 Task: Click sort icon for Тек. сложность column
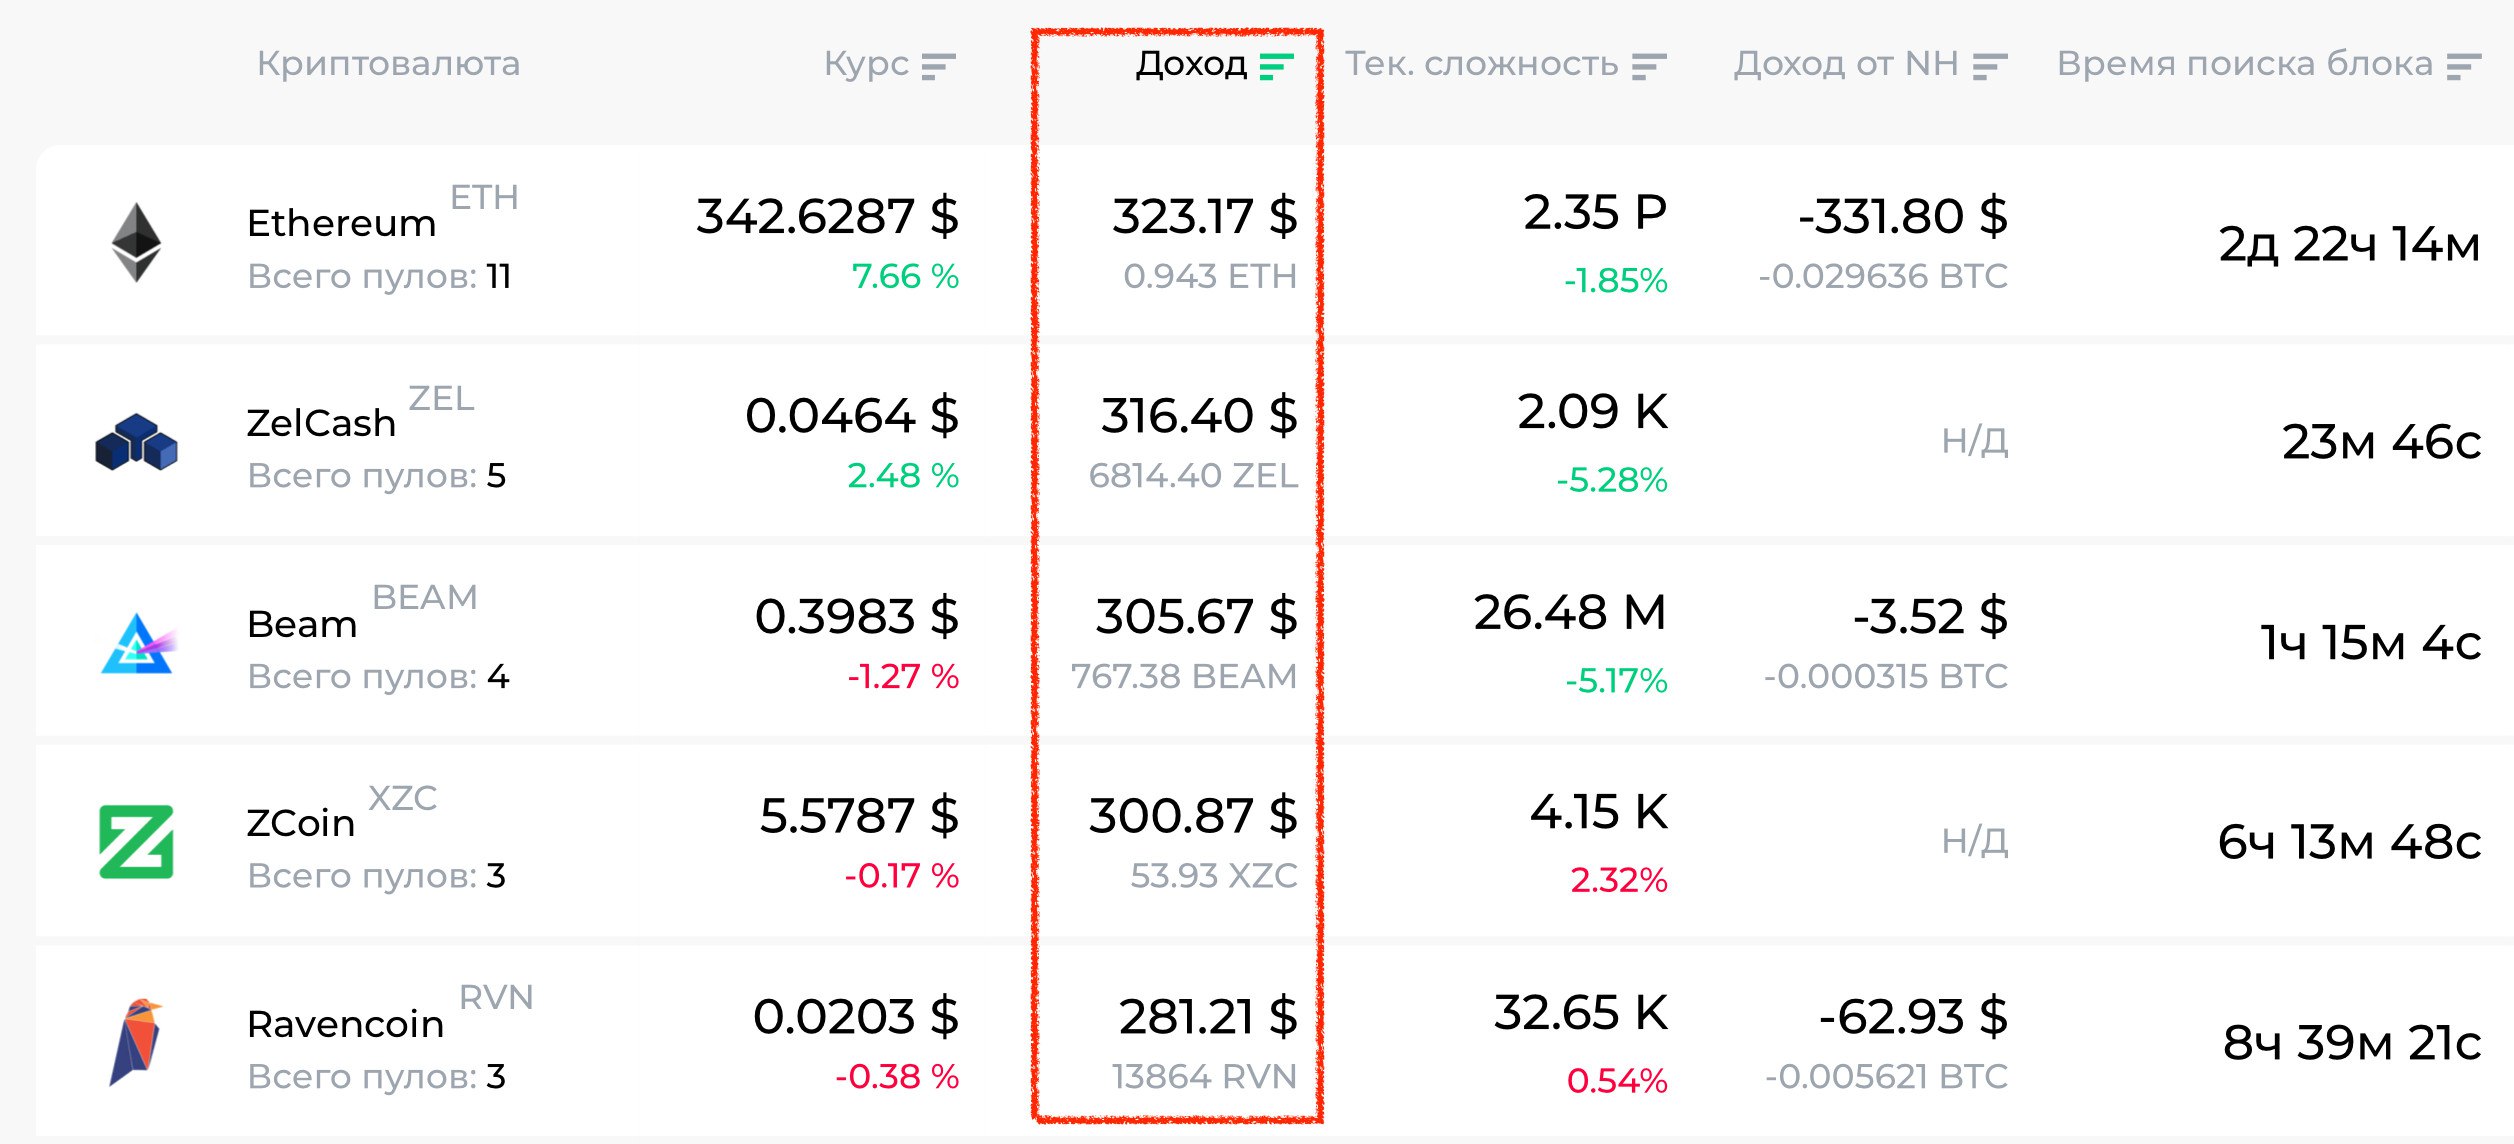coord(1649,66)
